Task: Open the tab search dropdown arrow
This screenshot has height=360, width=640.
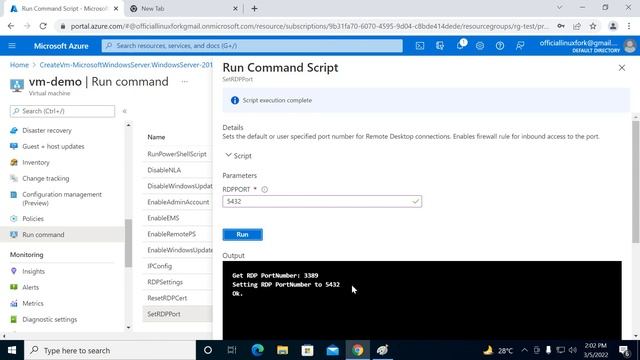Action: [560, 8]
